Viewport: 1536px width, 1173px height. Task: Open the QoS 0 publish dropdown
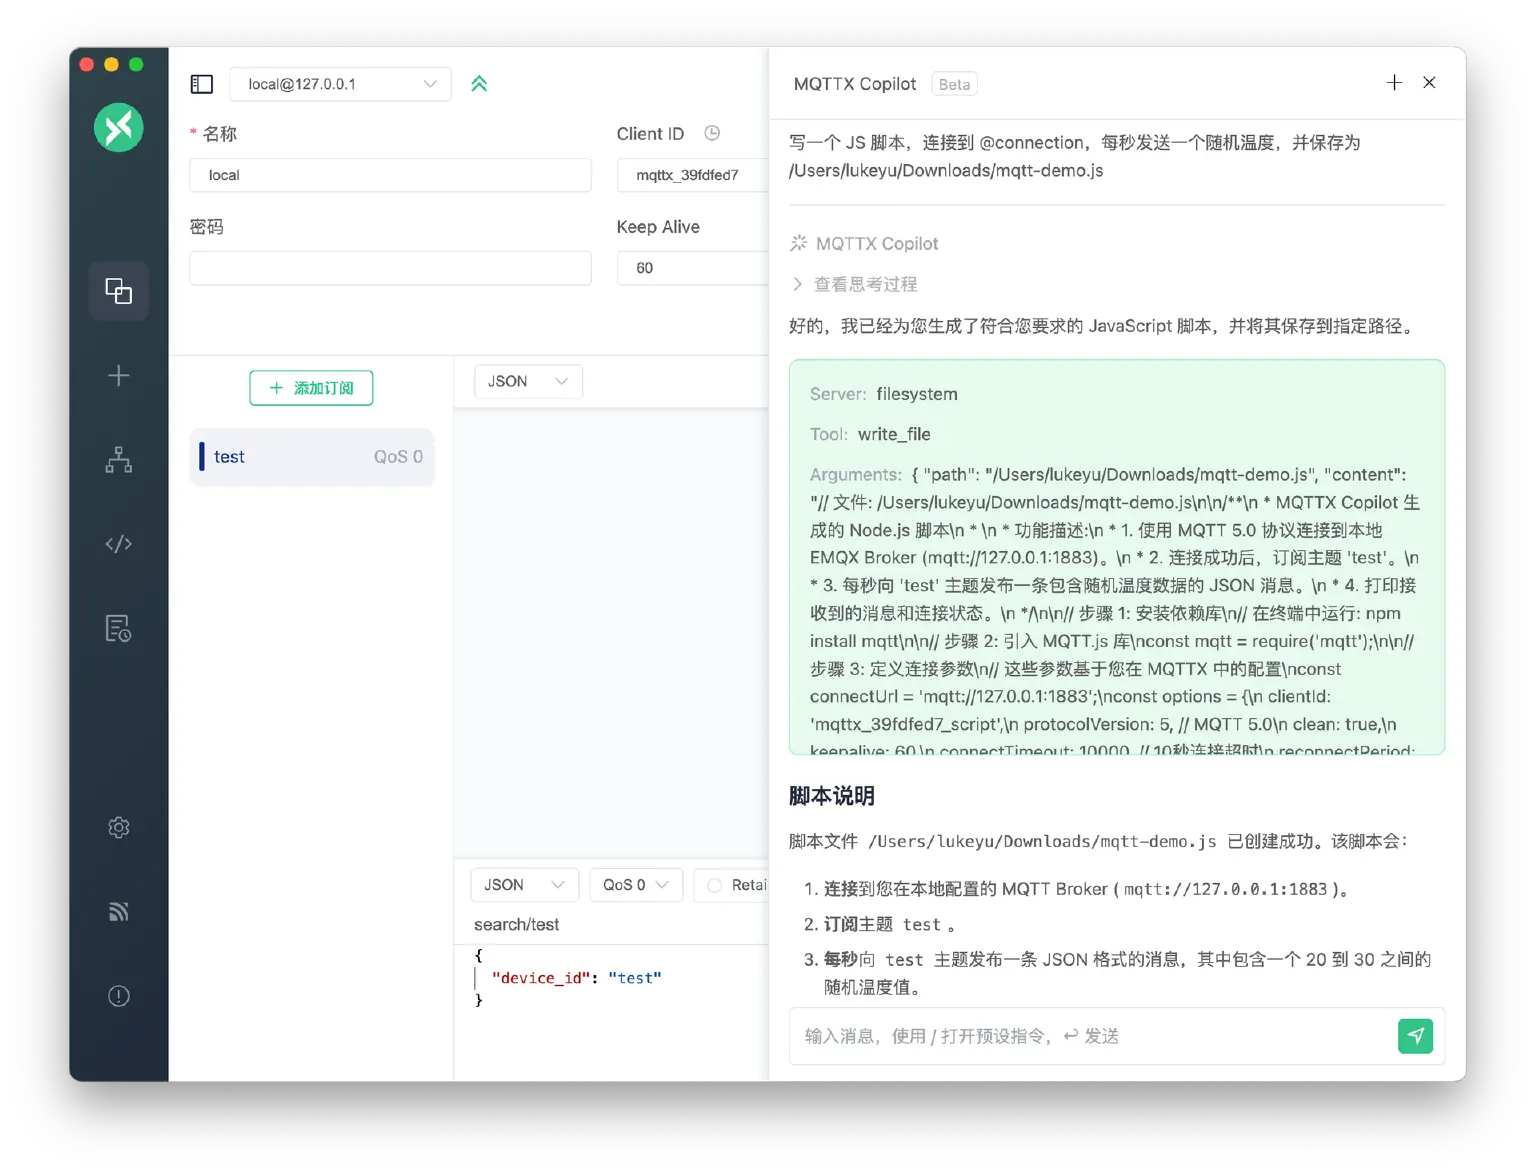click(636, 885)
